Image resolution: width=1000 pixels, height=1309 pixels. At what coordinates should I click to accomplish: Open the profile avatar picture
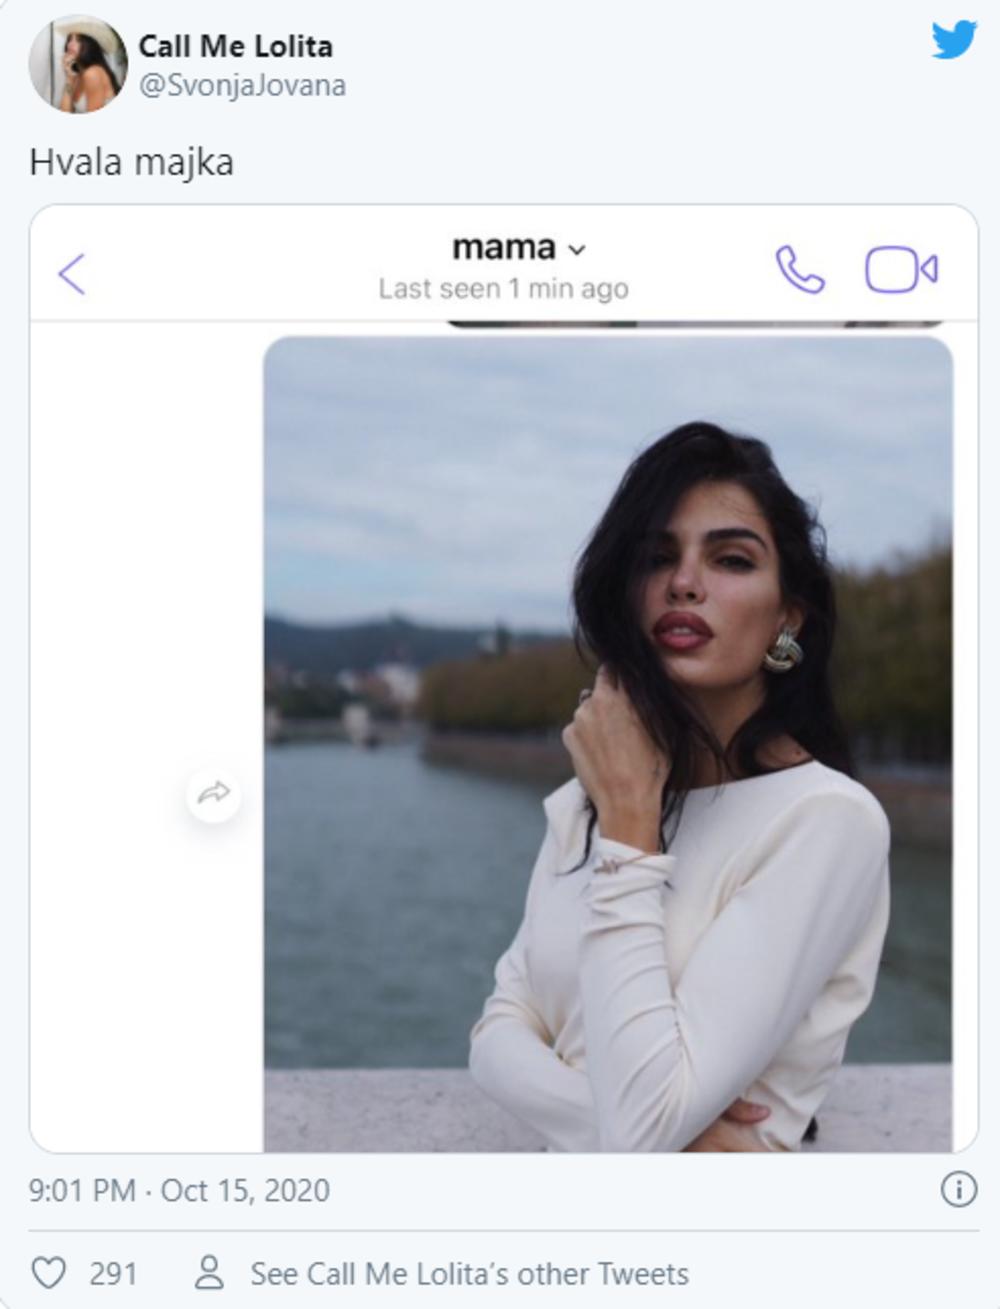(x=78, y=64)
